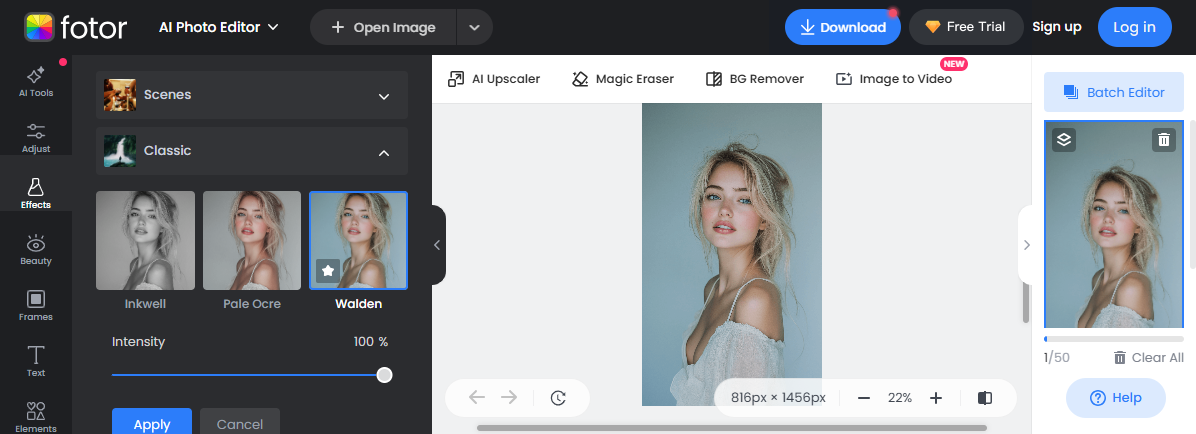
Task: Expand the Scenes effects category
Action: click(x=252, y=95)
